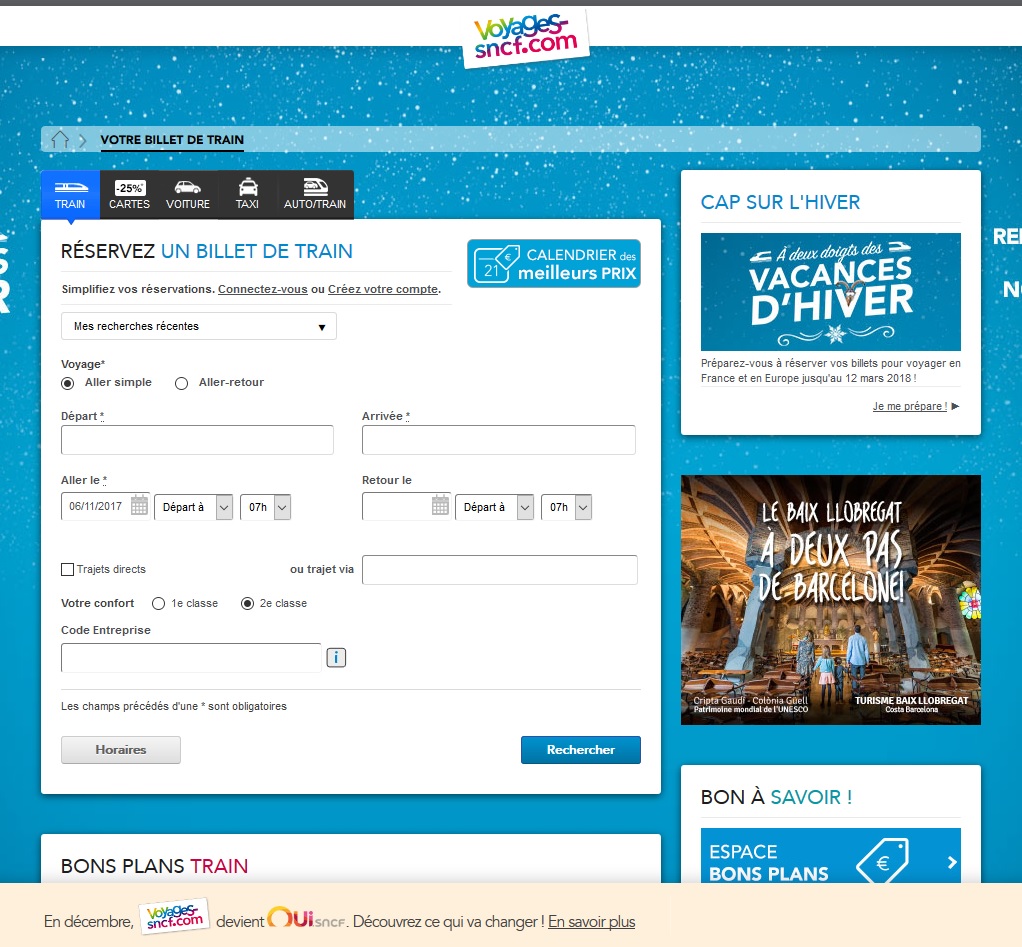Open the calendar icon for Retour le
The height and width of the screenshot is (947, 1022).
[x=440, y=506]
